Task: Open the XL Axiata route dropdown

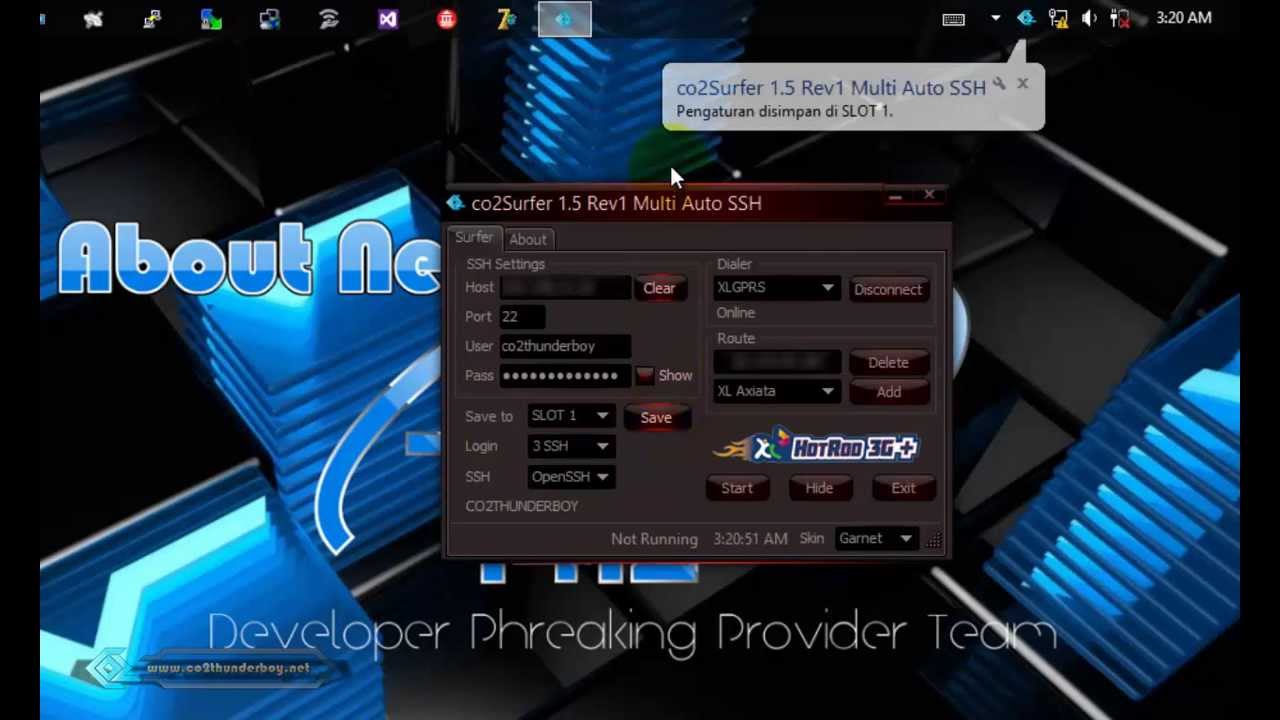Action: (x=776, y=391)
